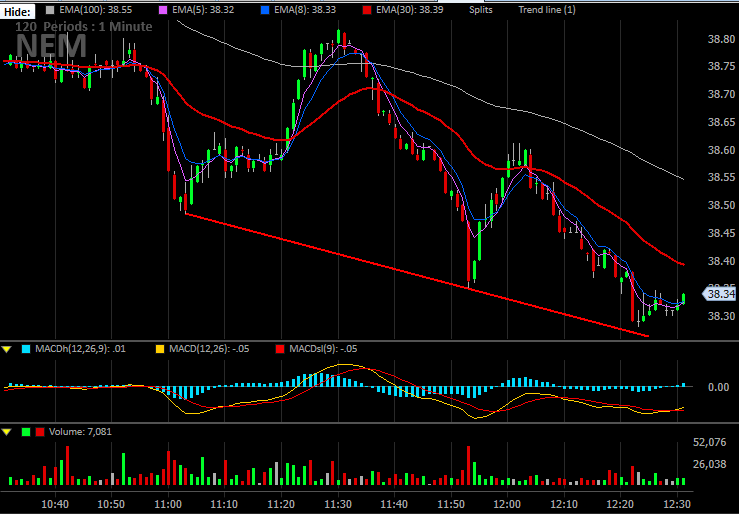Click the blue EMA(8) color swatch
Image resolution: width=739 pixels, height=514 pixels.
pos(266,9)
